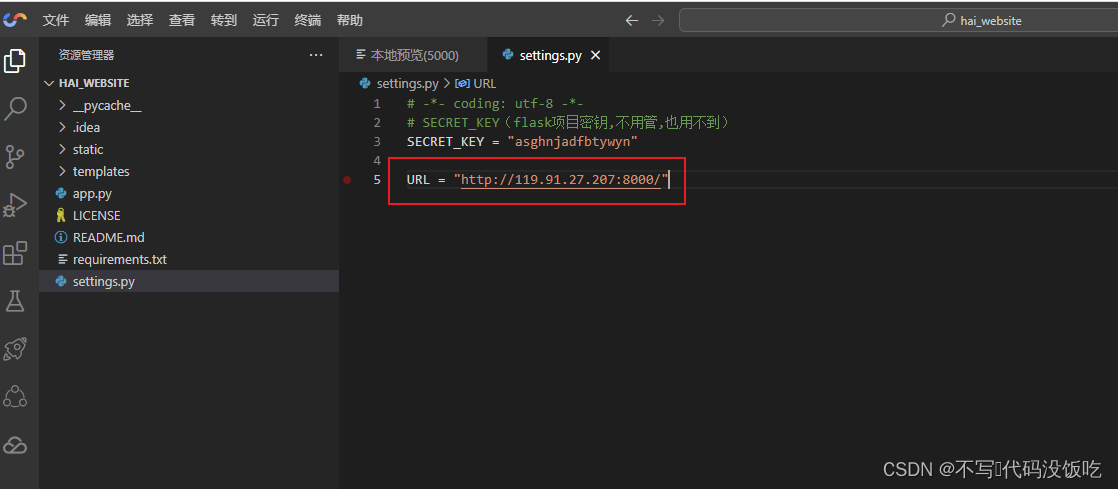
Task: Toggle breakpoint on line 5
Action: pos(347,180)
